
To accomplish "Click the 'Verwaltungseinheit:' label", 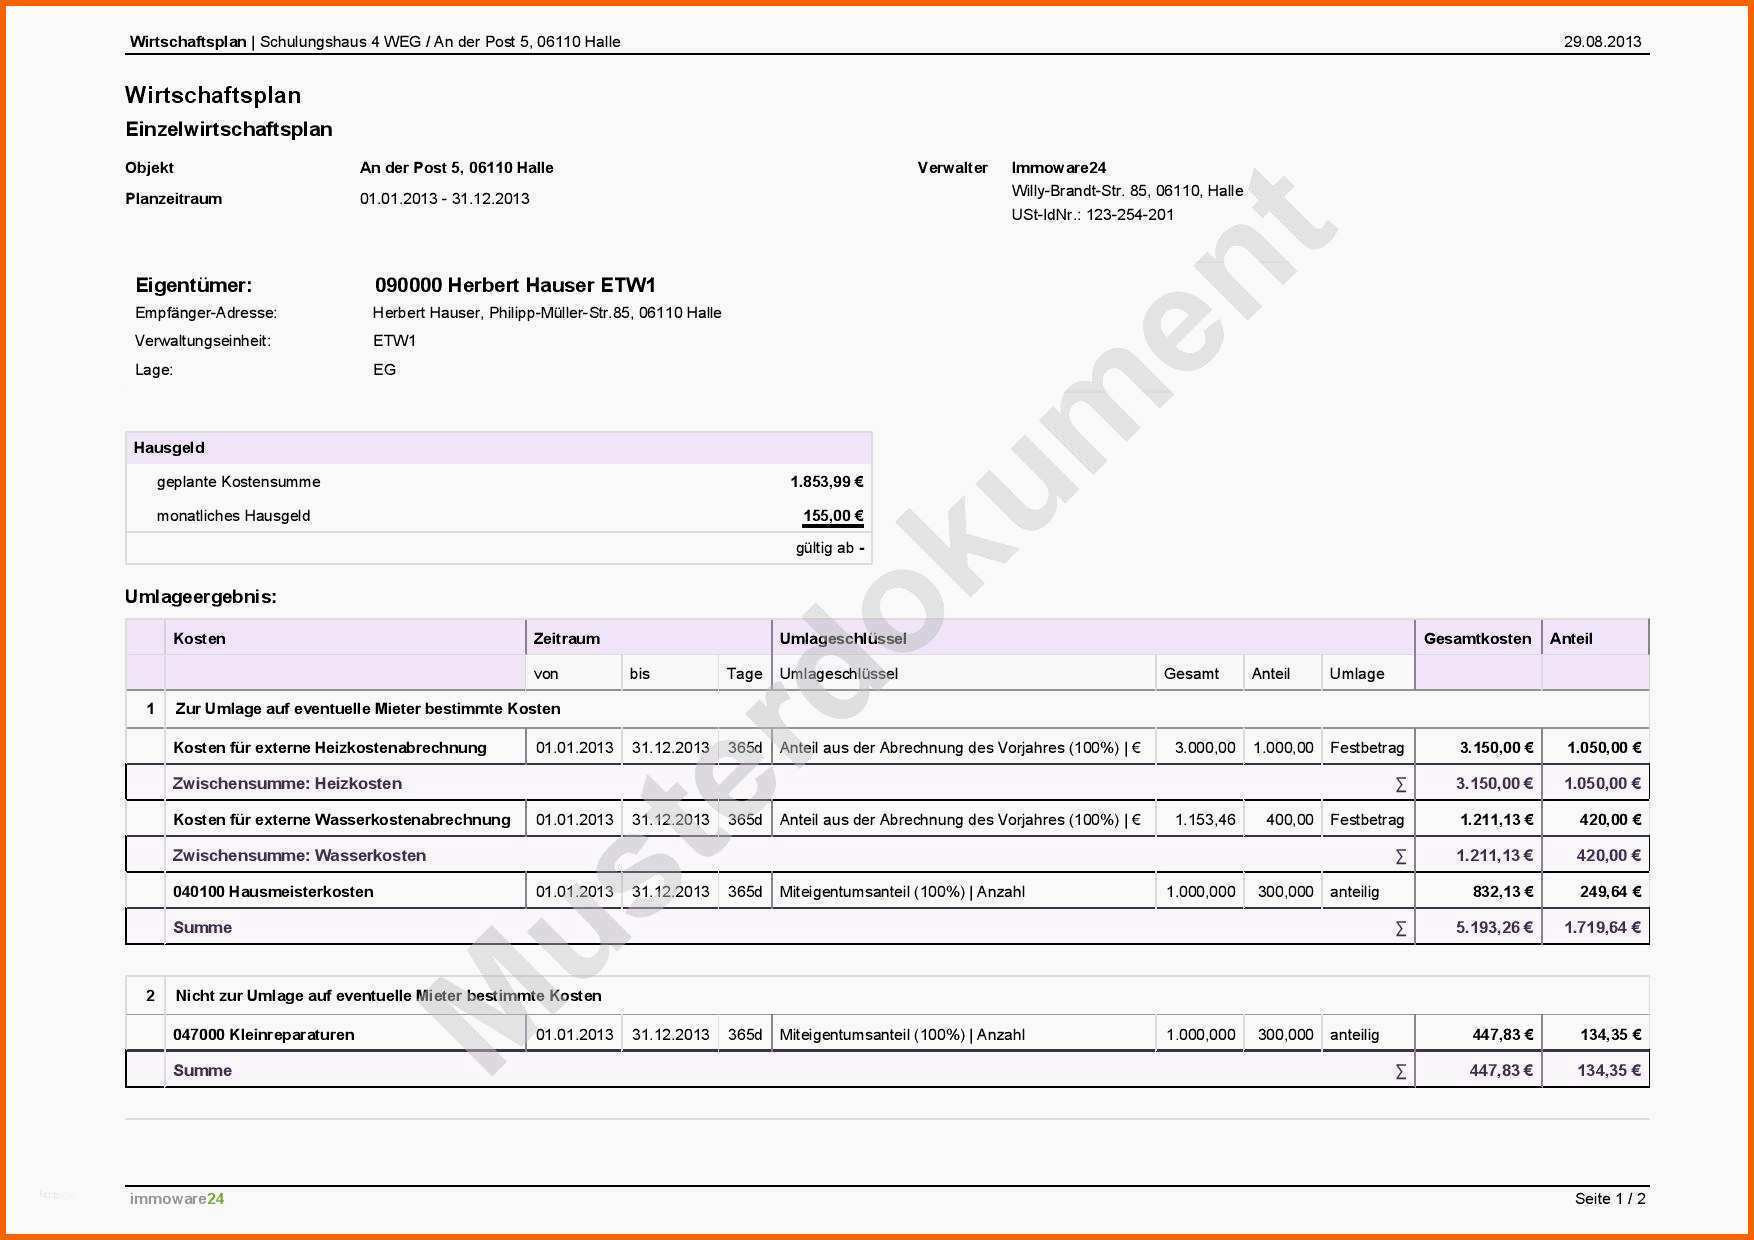I will (203, 341).
